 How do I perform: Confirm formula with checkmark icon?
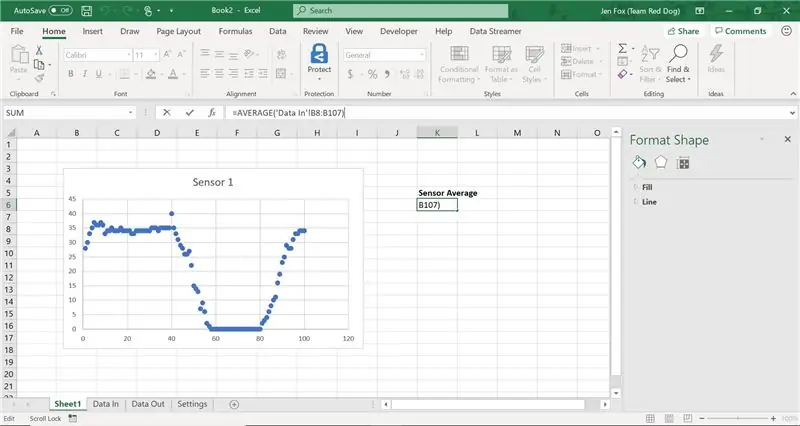(189, 113)
